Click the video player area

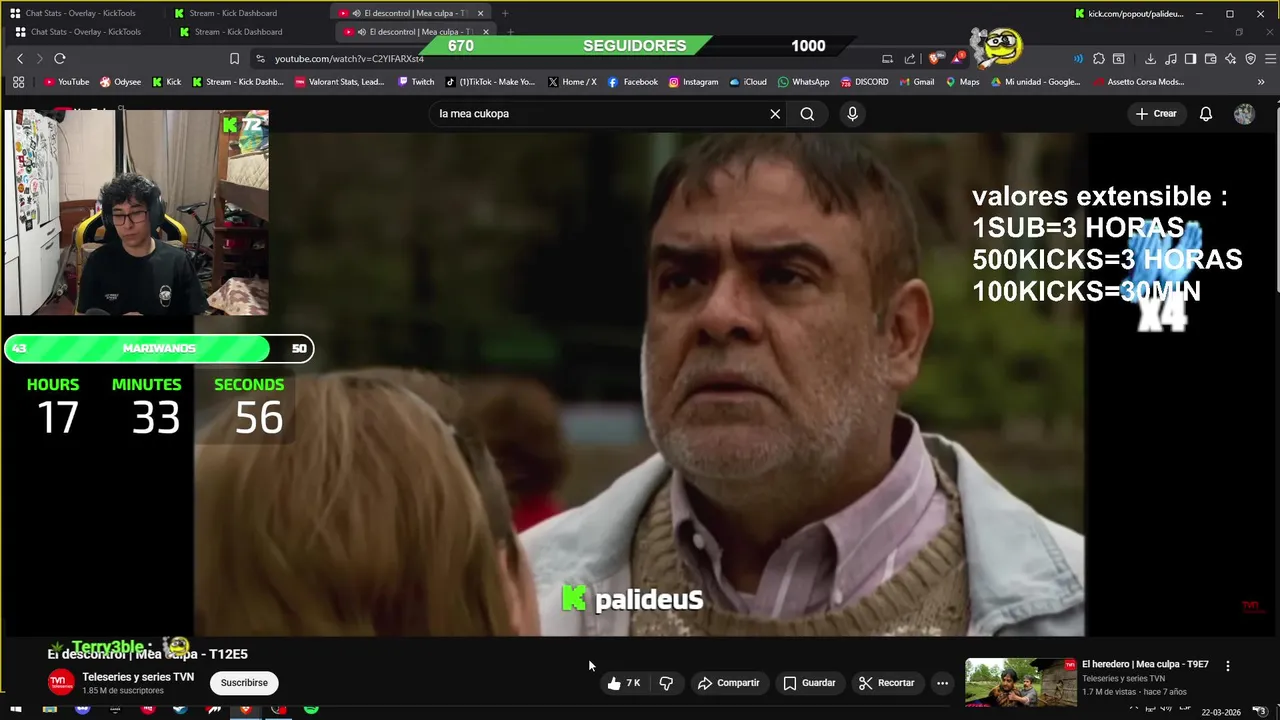640,384
